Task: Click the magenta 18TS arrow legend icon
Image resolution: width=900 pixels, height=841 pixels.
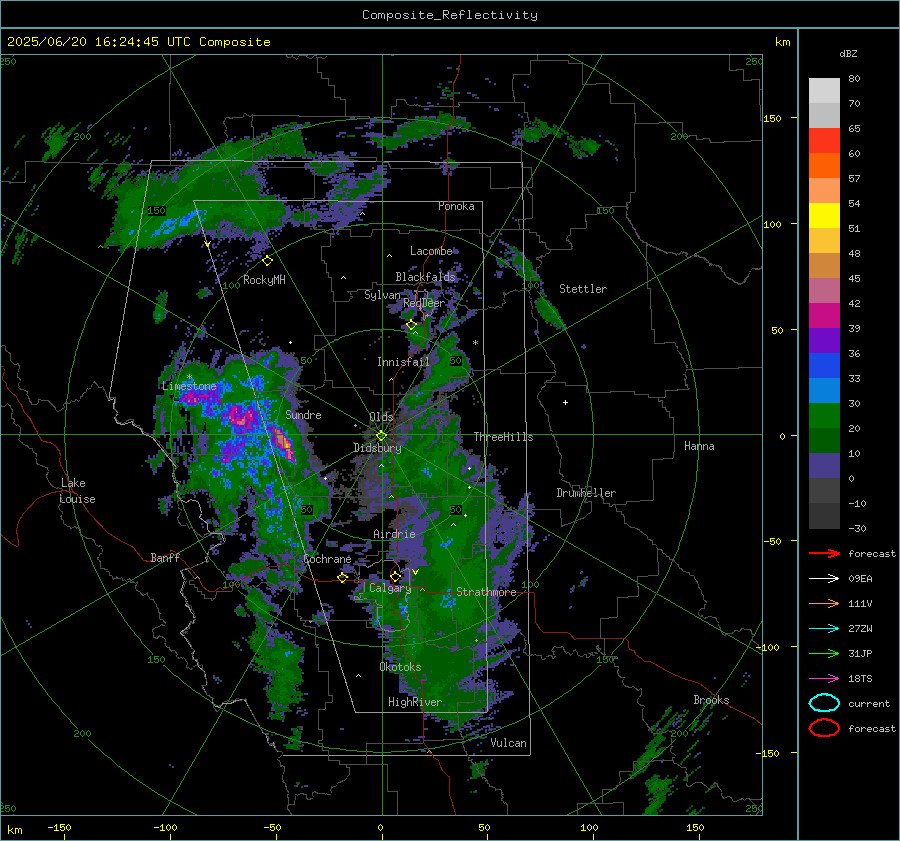Action: (x=824, y=679)
